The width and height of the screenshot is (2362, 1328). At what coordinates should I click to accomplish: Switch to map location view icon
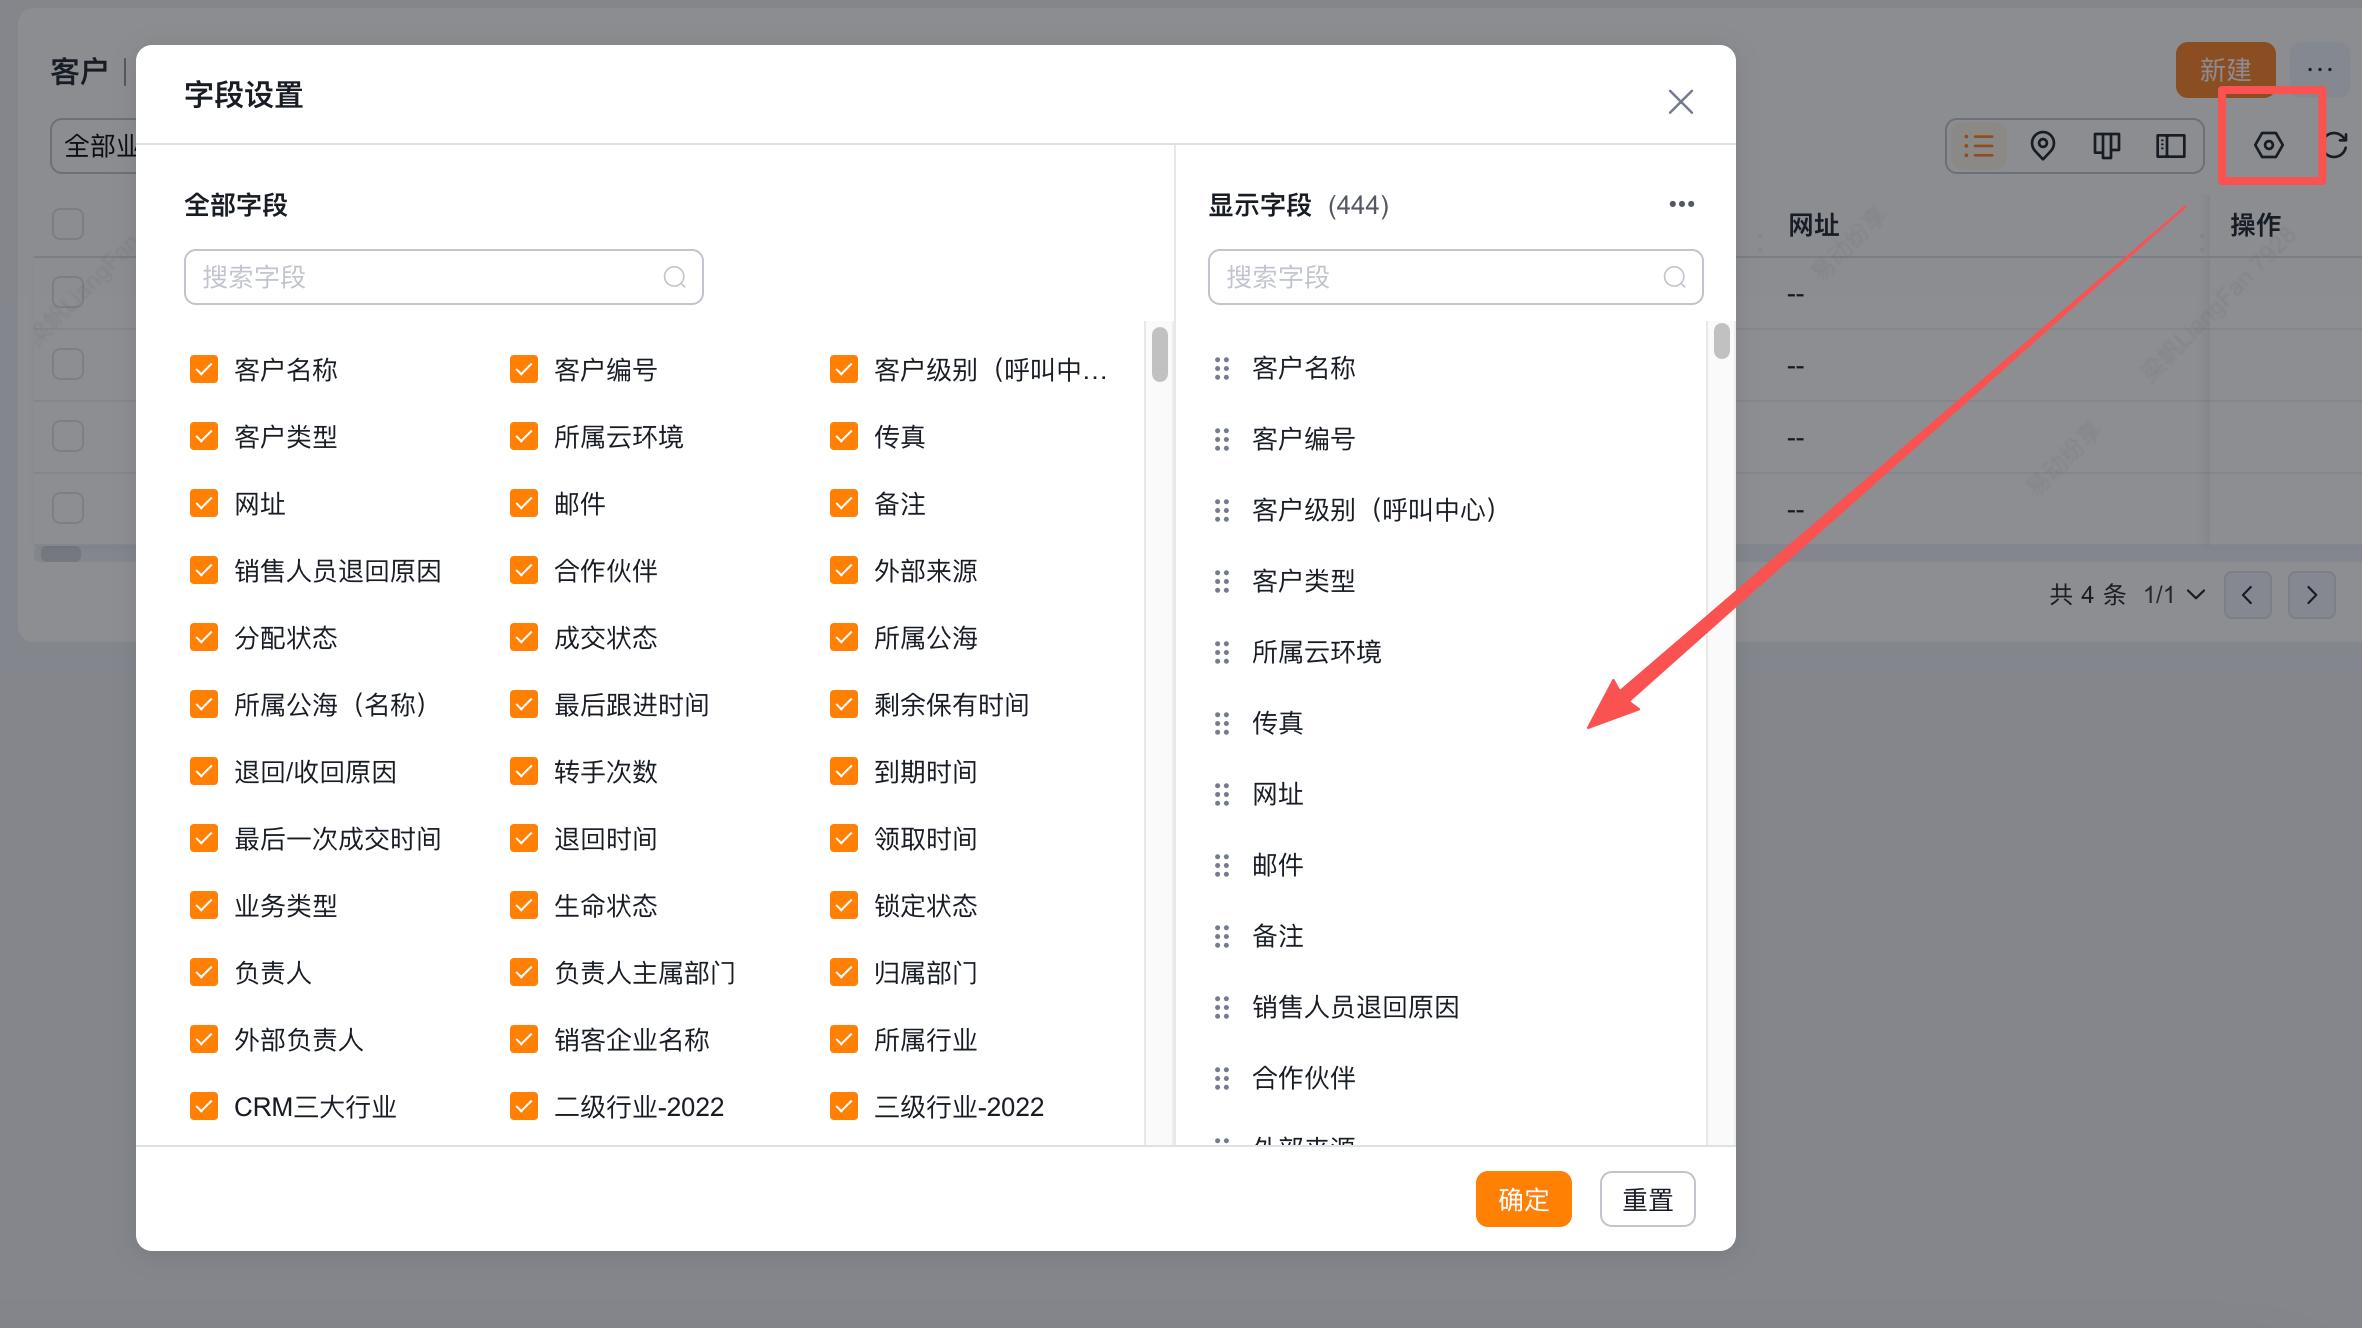pyautogui.click(x=2042, y=146)
